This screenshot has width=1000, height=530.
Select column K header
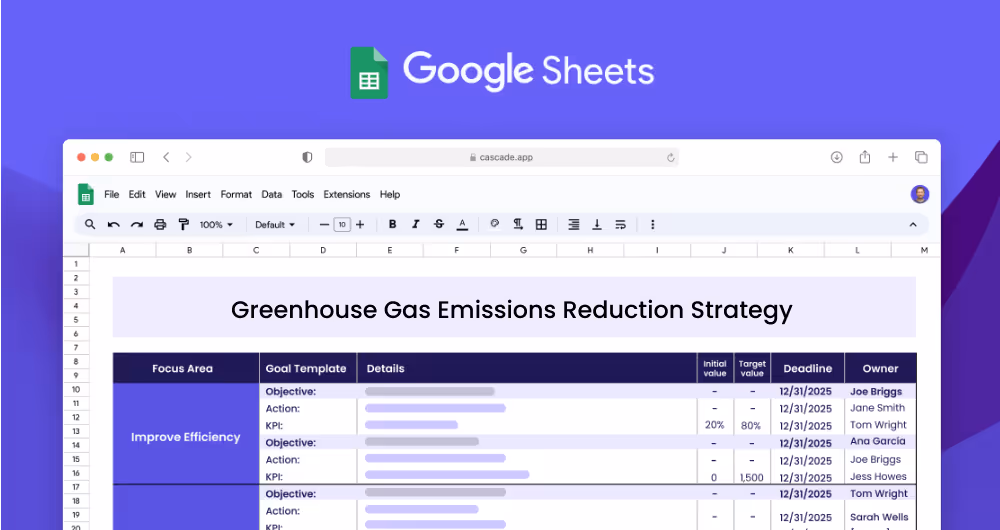[791, 251]
